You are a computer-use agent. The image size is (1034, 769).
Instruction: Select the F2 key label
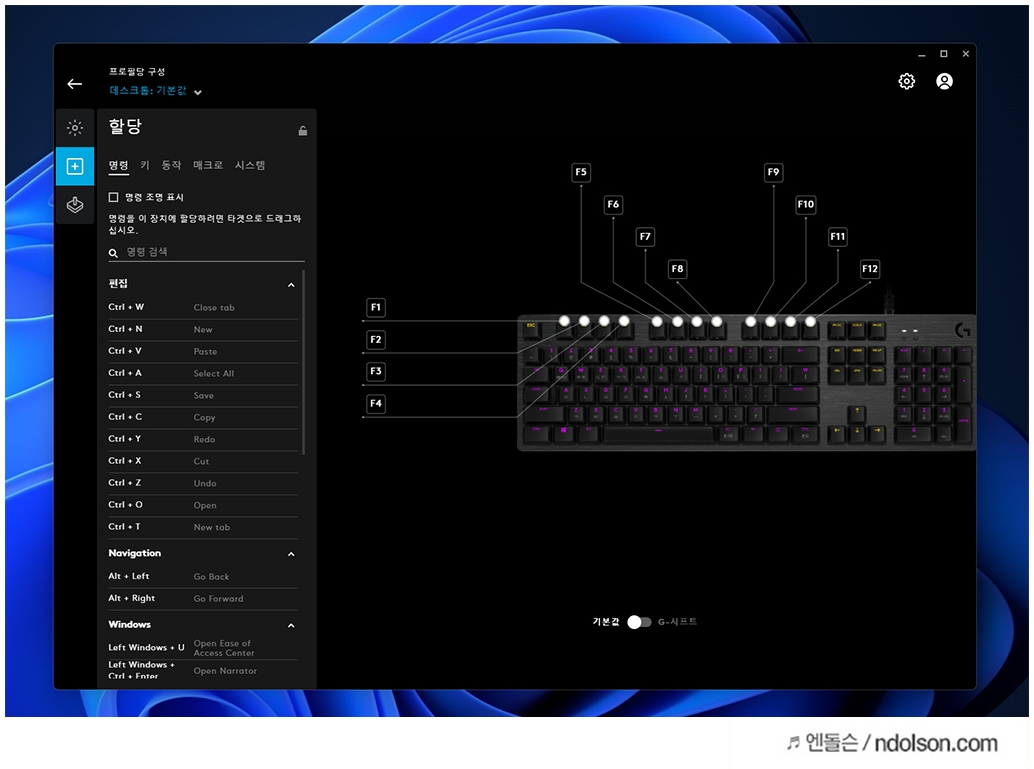pos(376,340)
